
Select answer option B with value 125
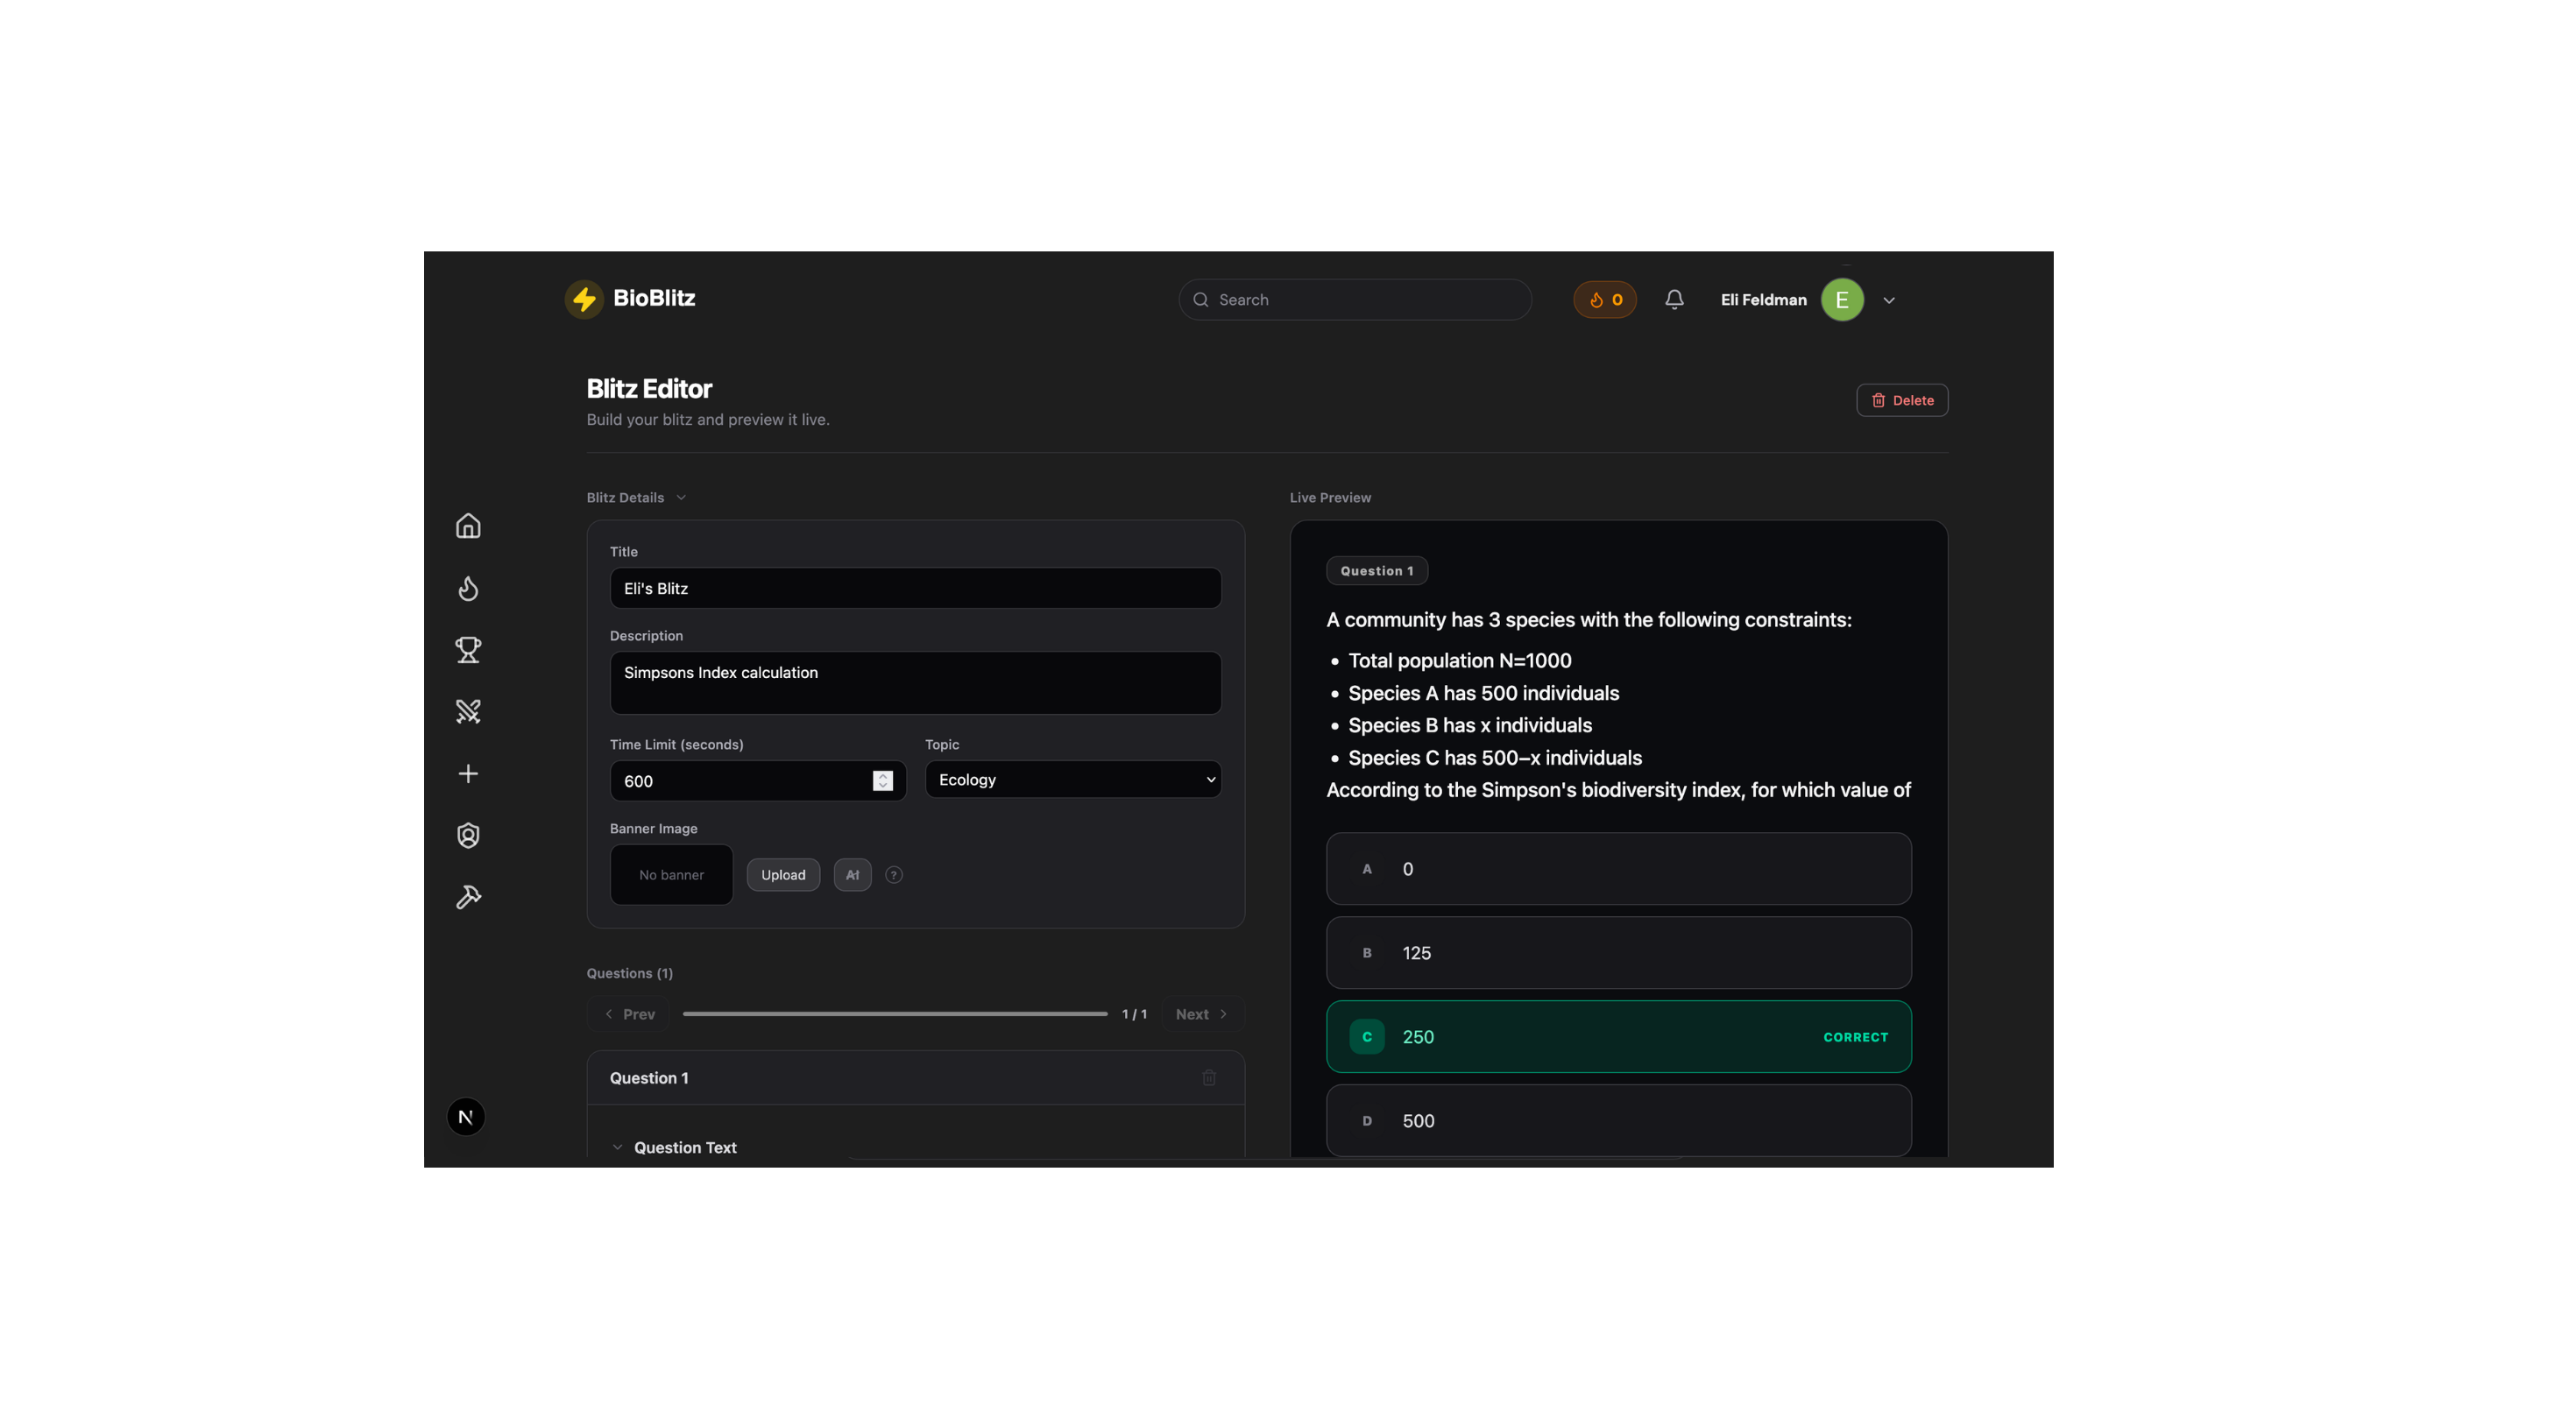point(1618,952)
